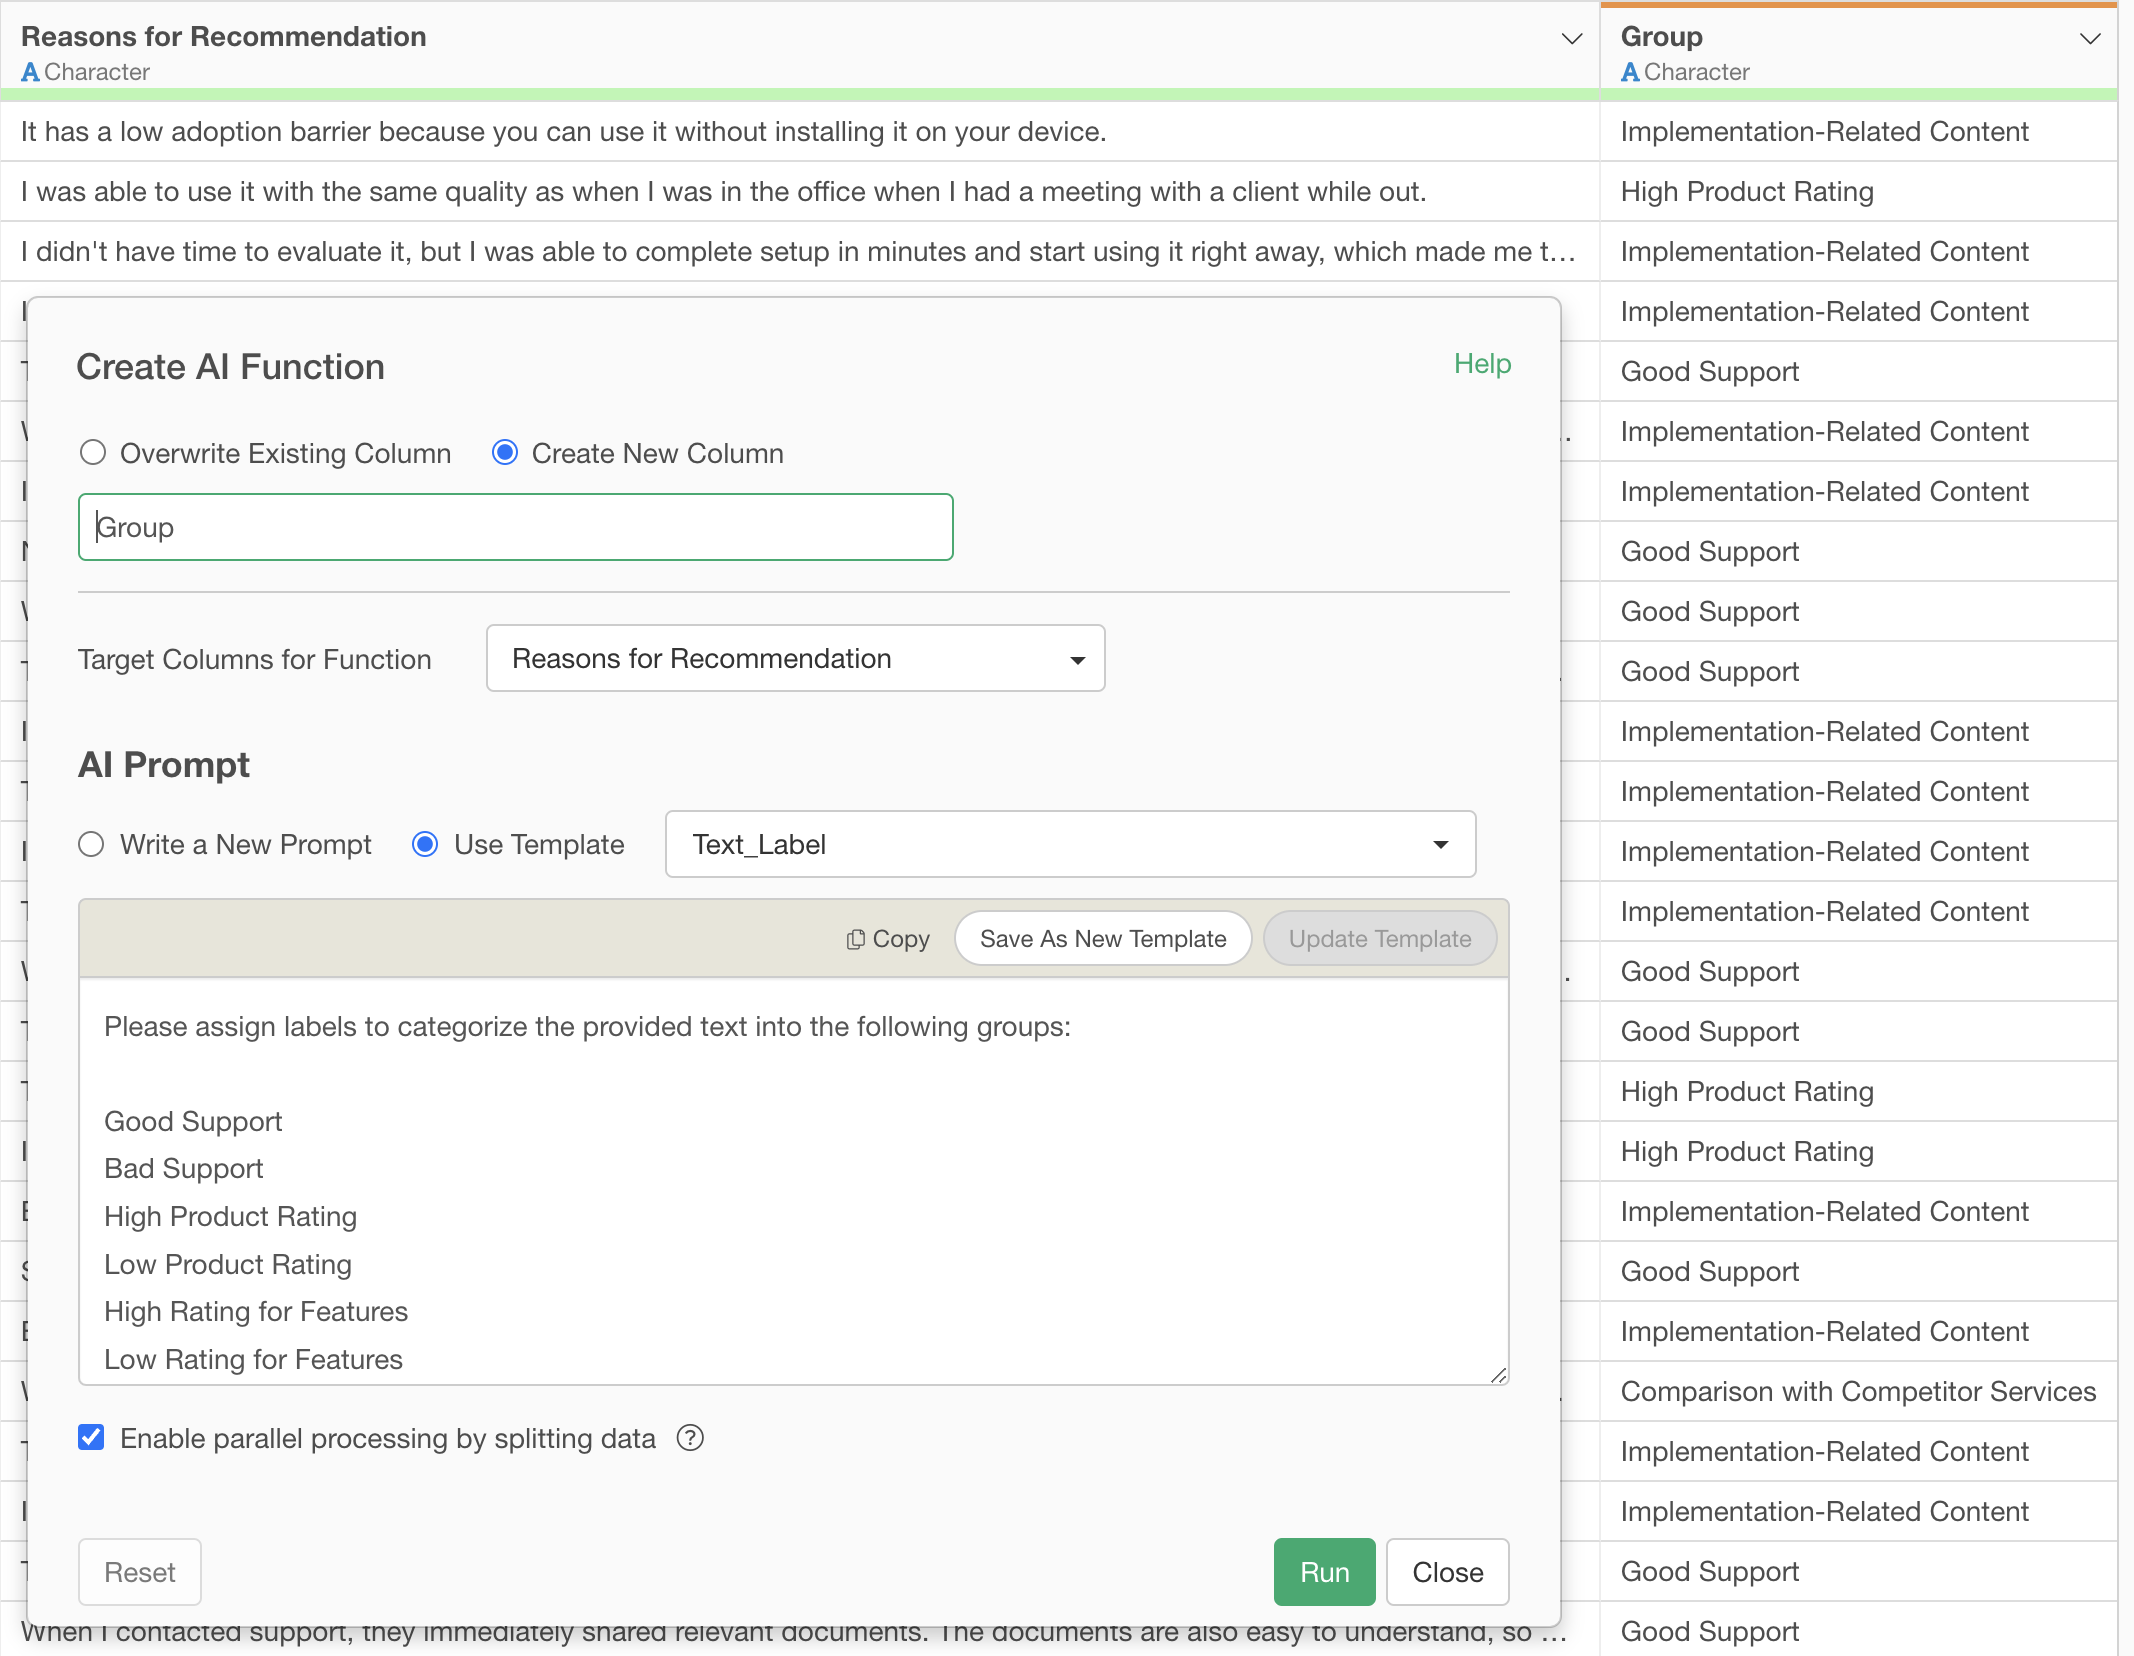Select Create New Column radio option
The height and width of the screenshot is (1656, 2134).
(x=505, y=453)
